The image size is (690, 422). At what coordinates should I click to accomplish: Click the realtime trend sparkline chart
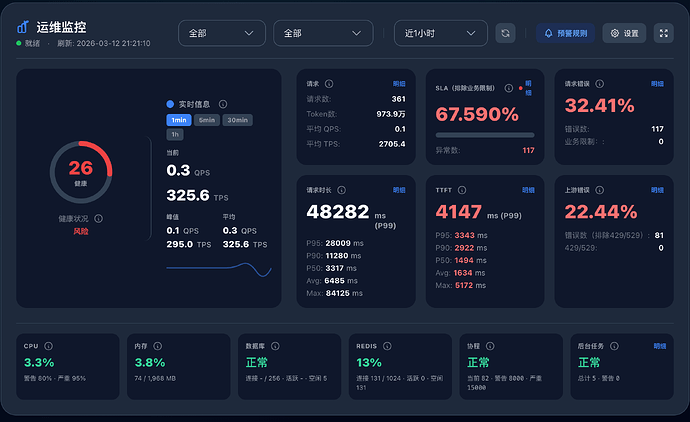(219, 269)
